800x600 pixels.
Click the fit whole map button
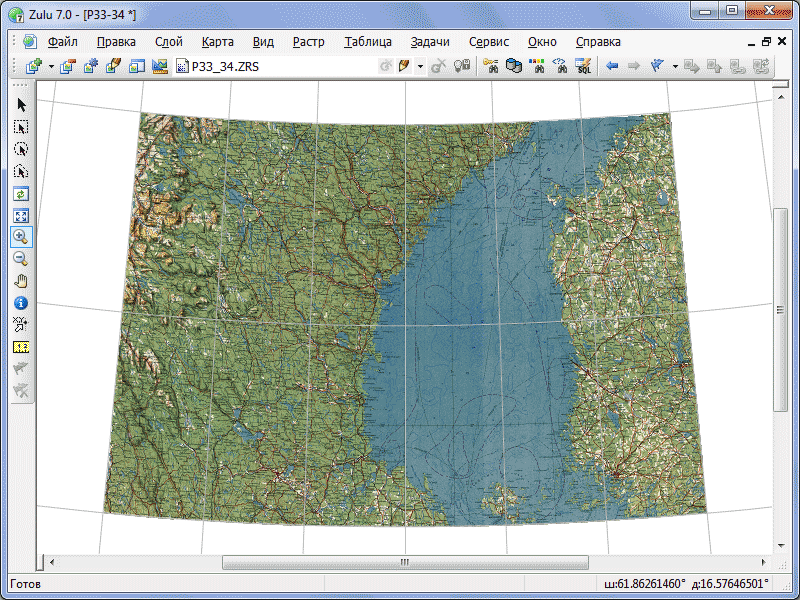[x=21, y=215]
